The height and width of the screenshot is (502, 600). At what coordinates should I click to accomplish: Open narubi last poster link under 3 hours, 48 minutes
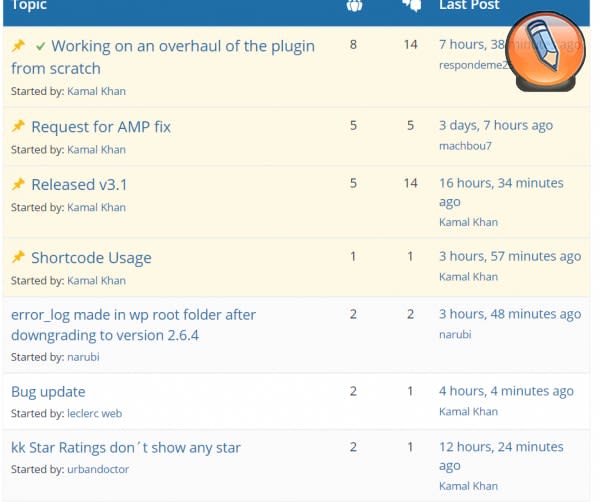pyautogui.click(x=455, y=334)
